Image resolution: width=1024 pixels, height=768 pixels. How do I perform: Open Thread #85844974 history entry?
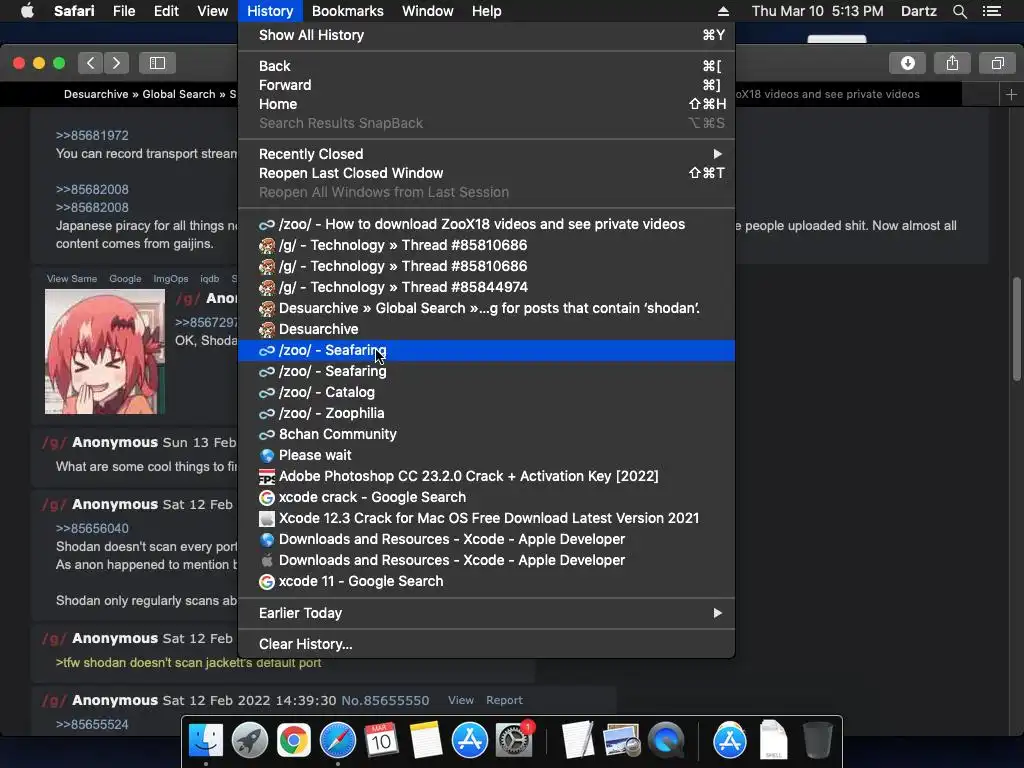point(487,287)
